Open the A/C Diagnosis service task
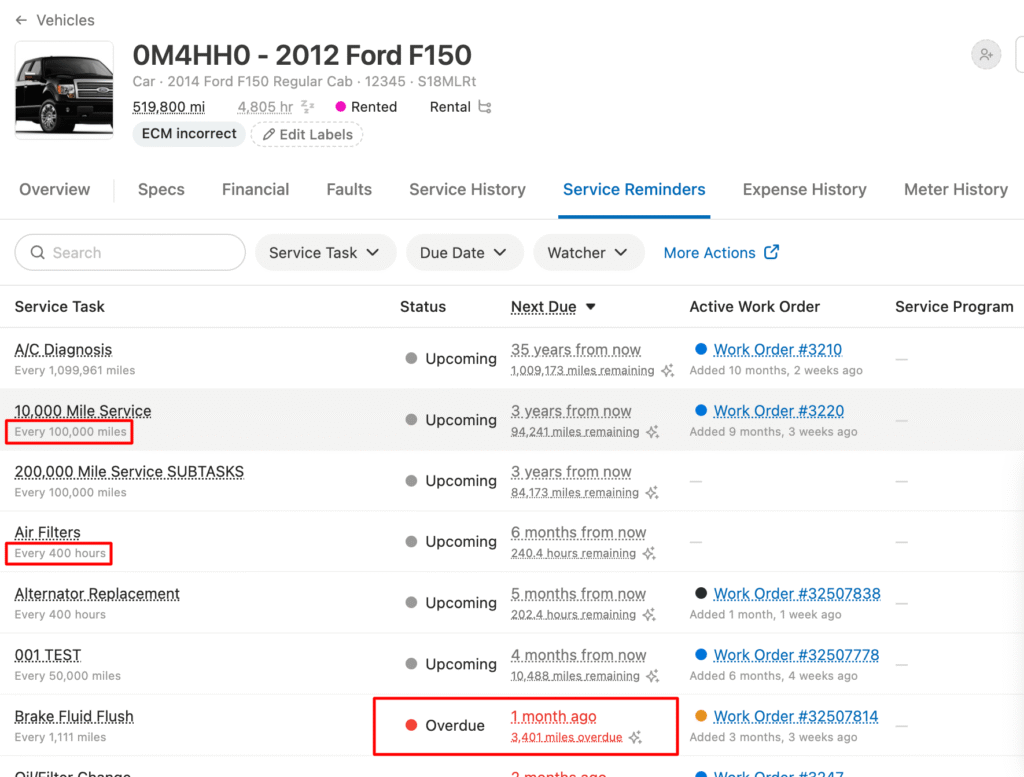1024x777 pixels. click(63, 349)
